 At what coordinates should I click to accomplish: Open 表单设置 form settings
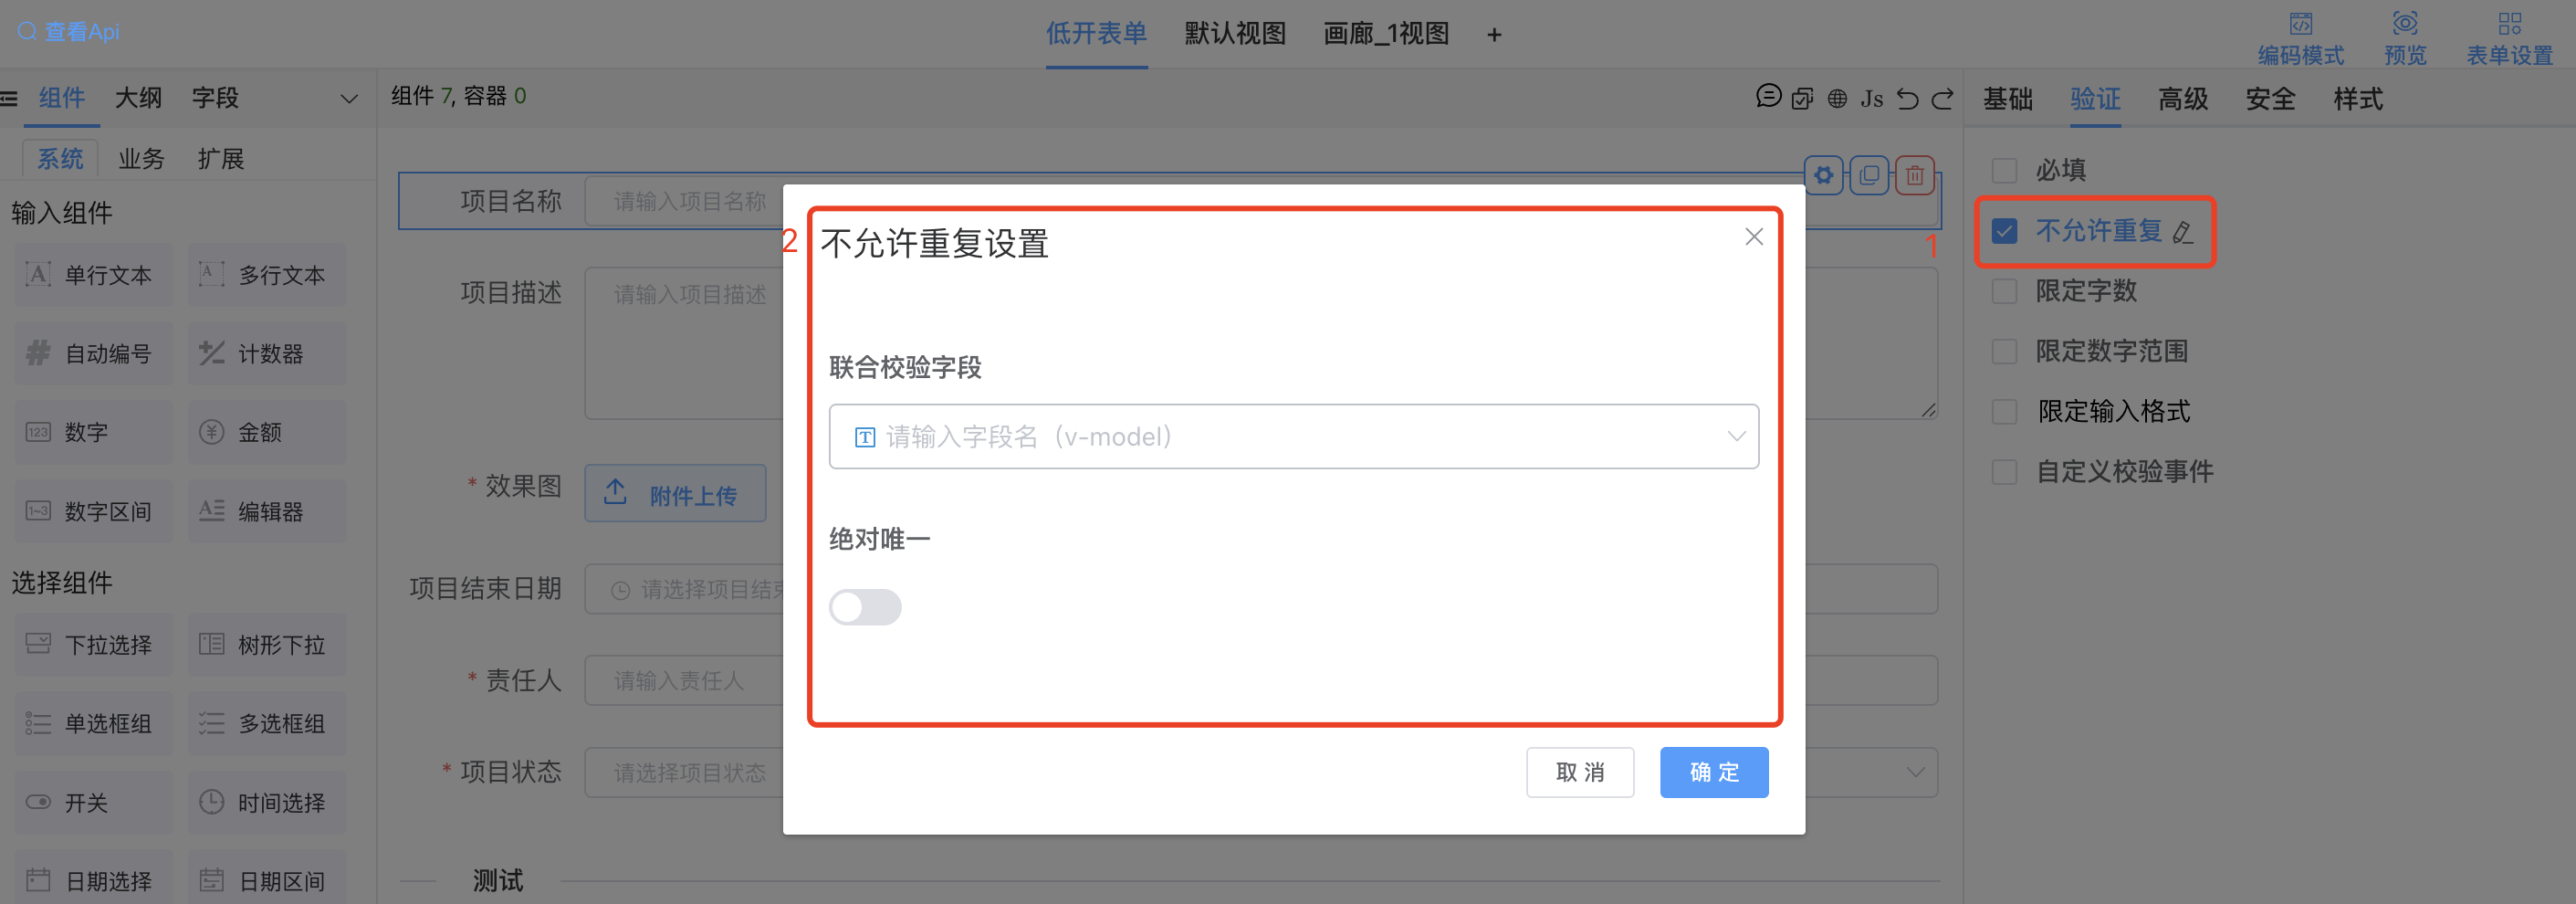[x=2509, y=24]
